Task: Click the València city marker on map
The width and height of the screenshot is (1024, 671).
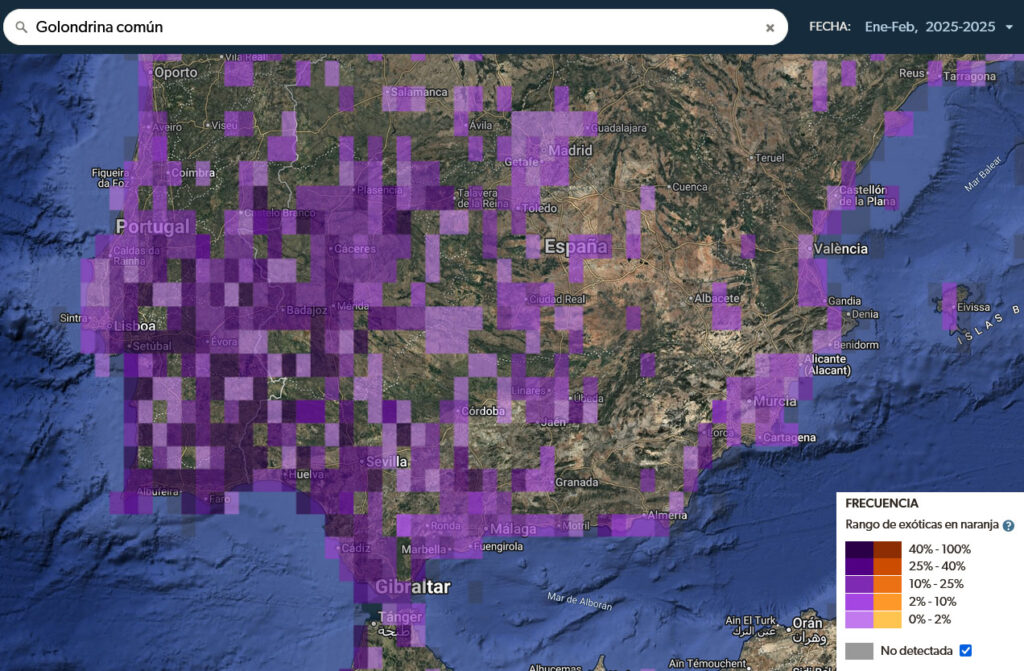Action: [808, 249]
